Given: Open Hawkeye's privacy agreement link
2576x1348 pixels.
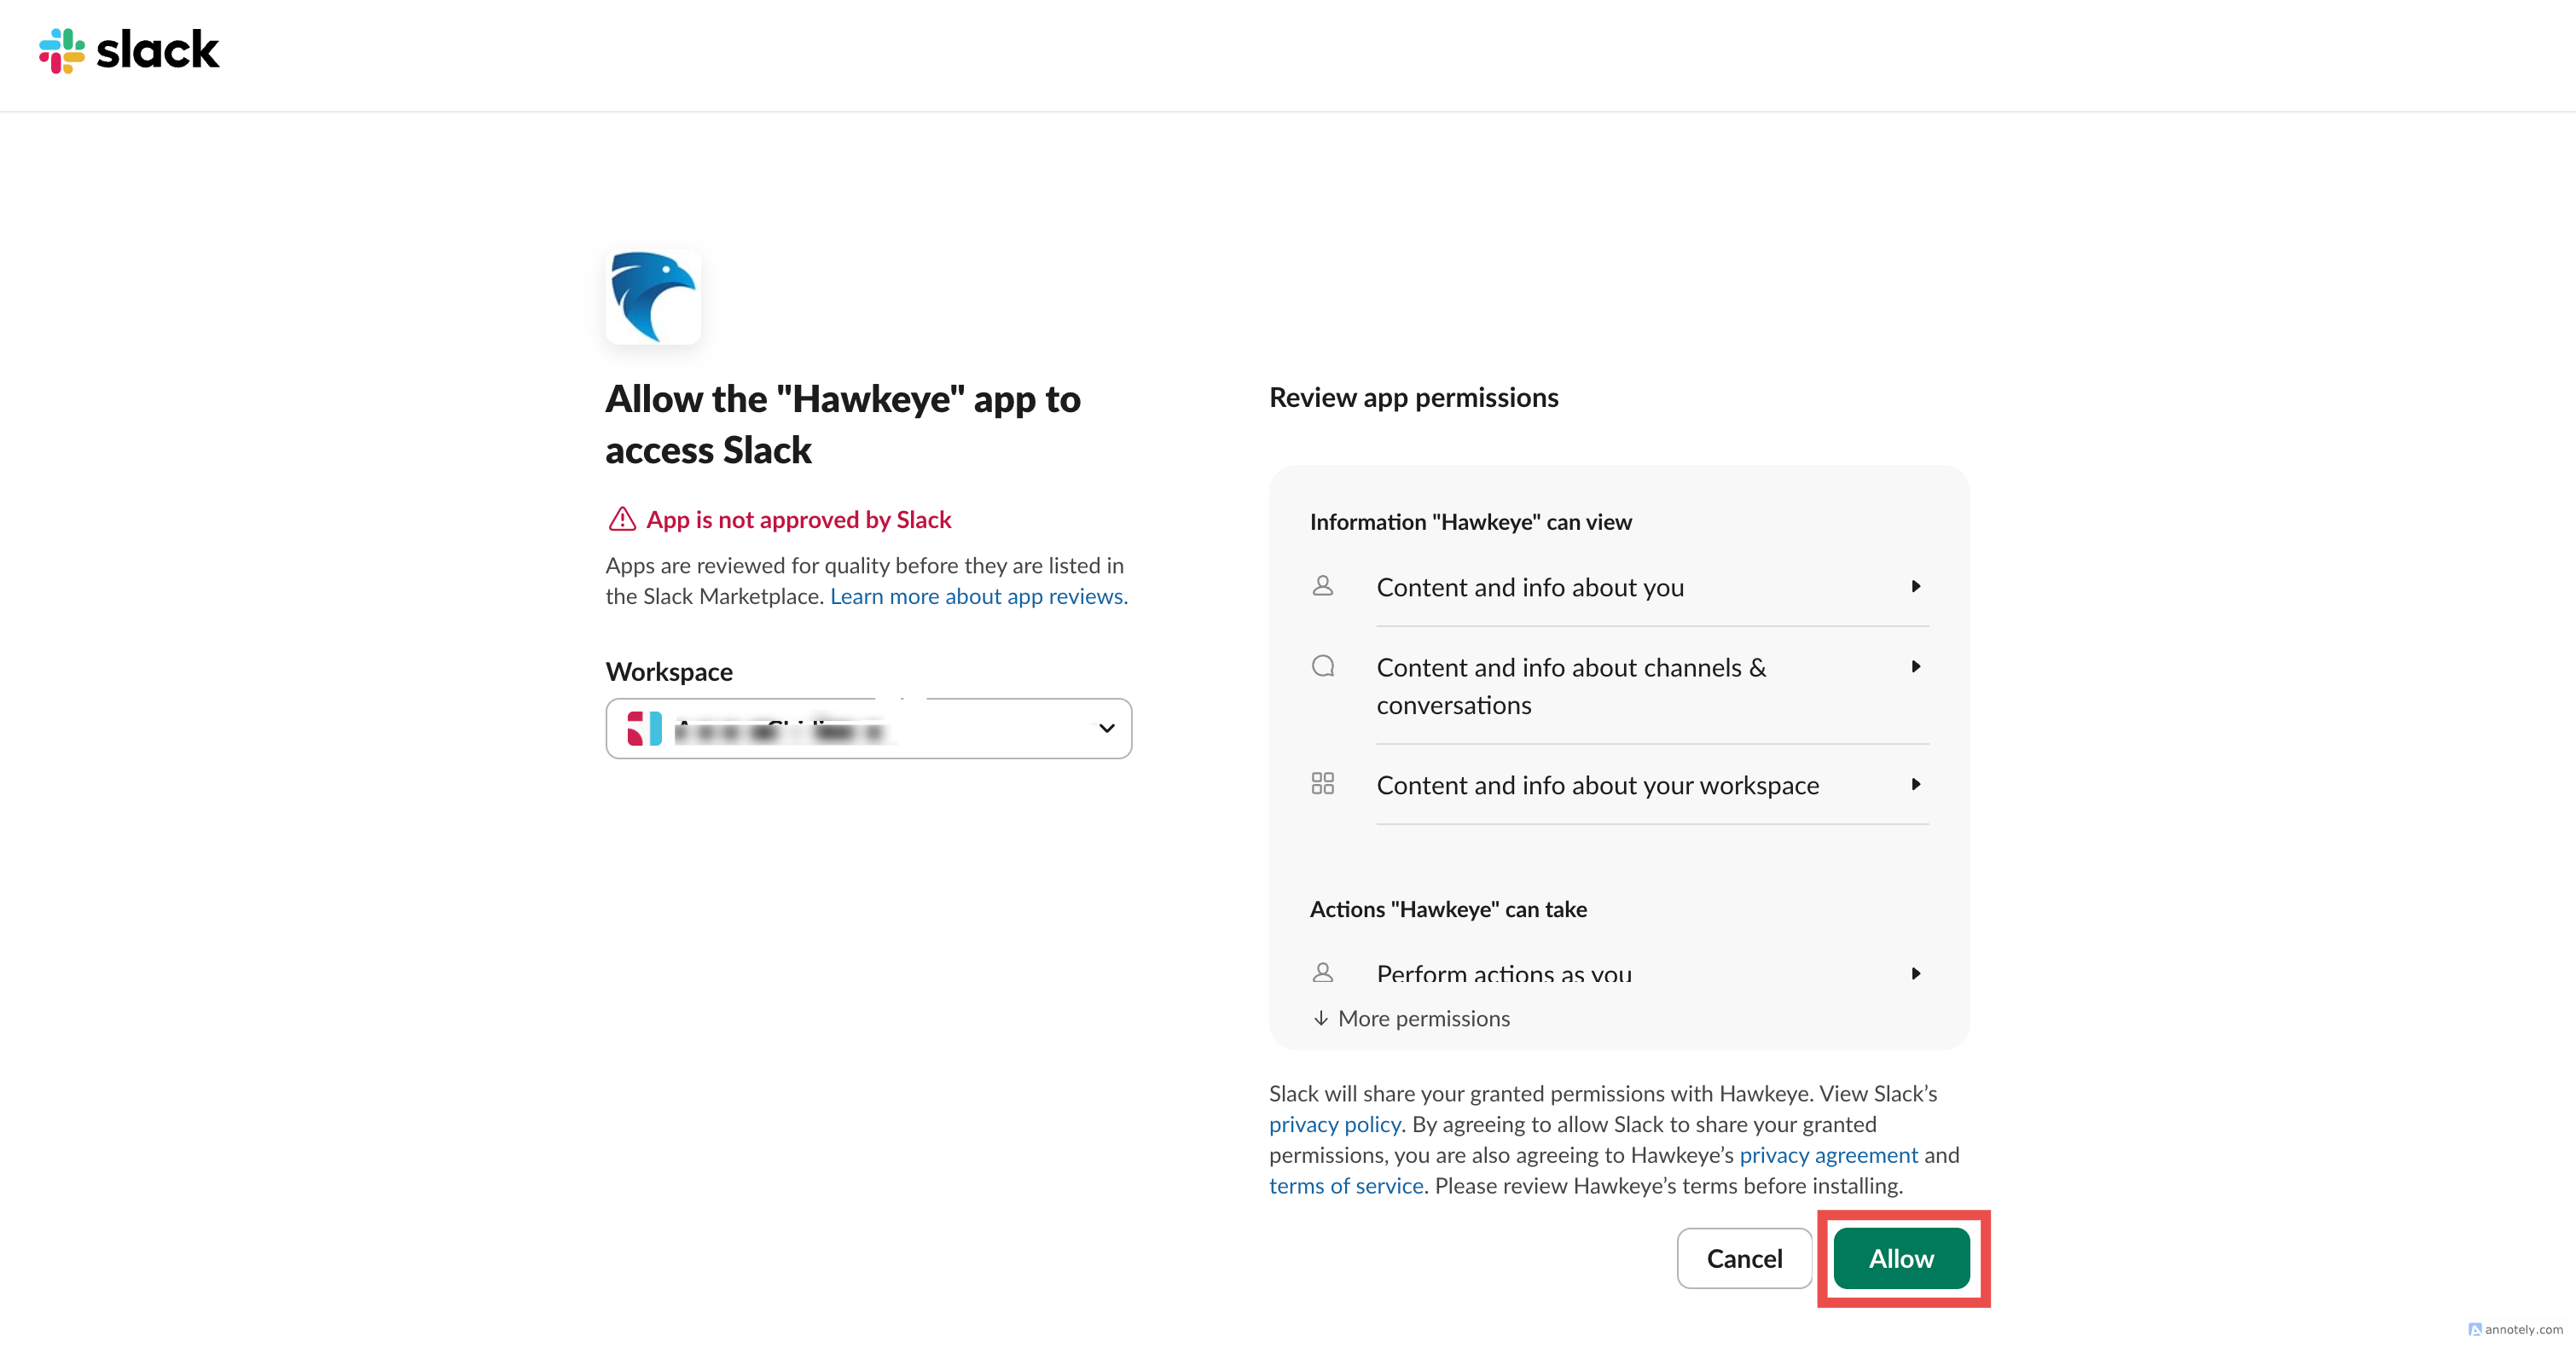Looking at the screenshot, I should point(1828,1155).
